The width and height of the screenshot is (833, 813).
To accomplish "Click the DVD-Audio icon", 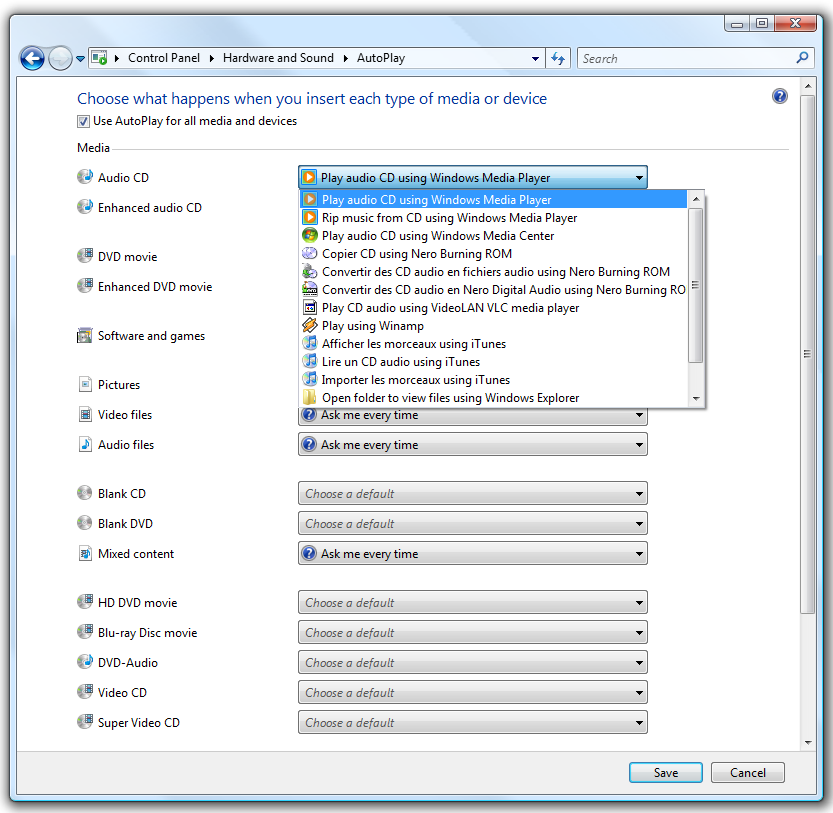I will coord(85,662).
